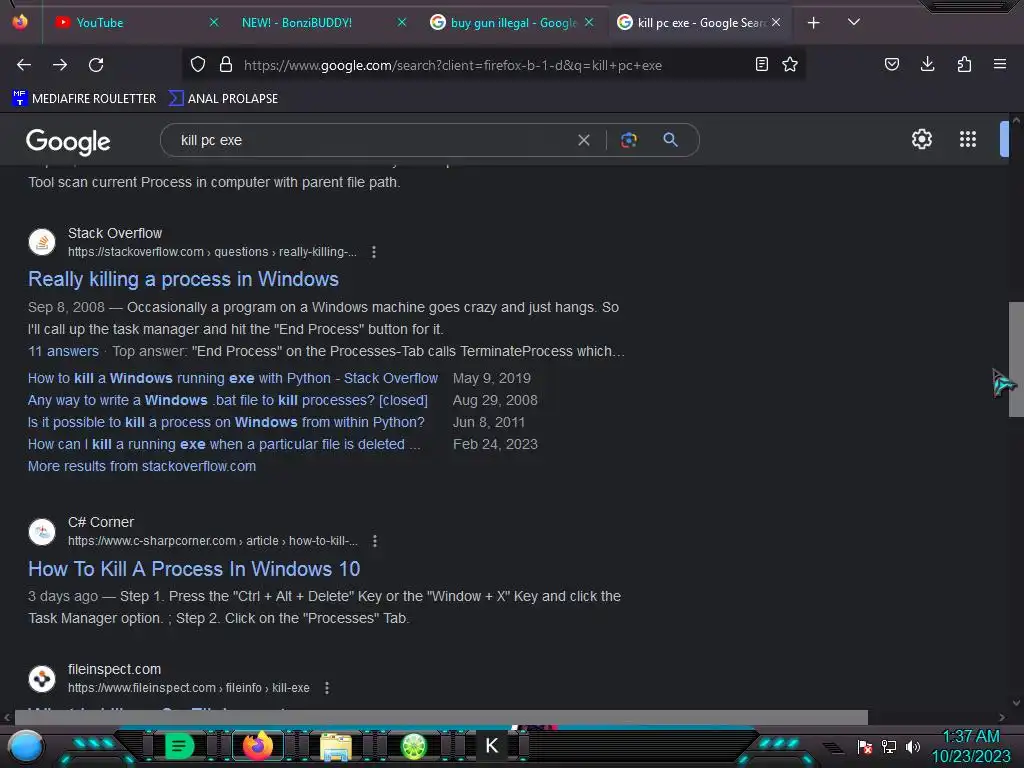Click the horizontal scrollbar at page bottom
Image resolution: width=1024 pixels, height=768 pixels.
441,717
